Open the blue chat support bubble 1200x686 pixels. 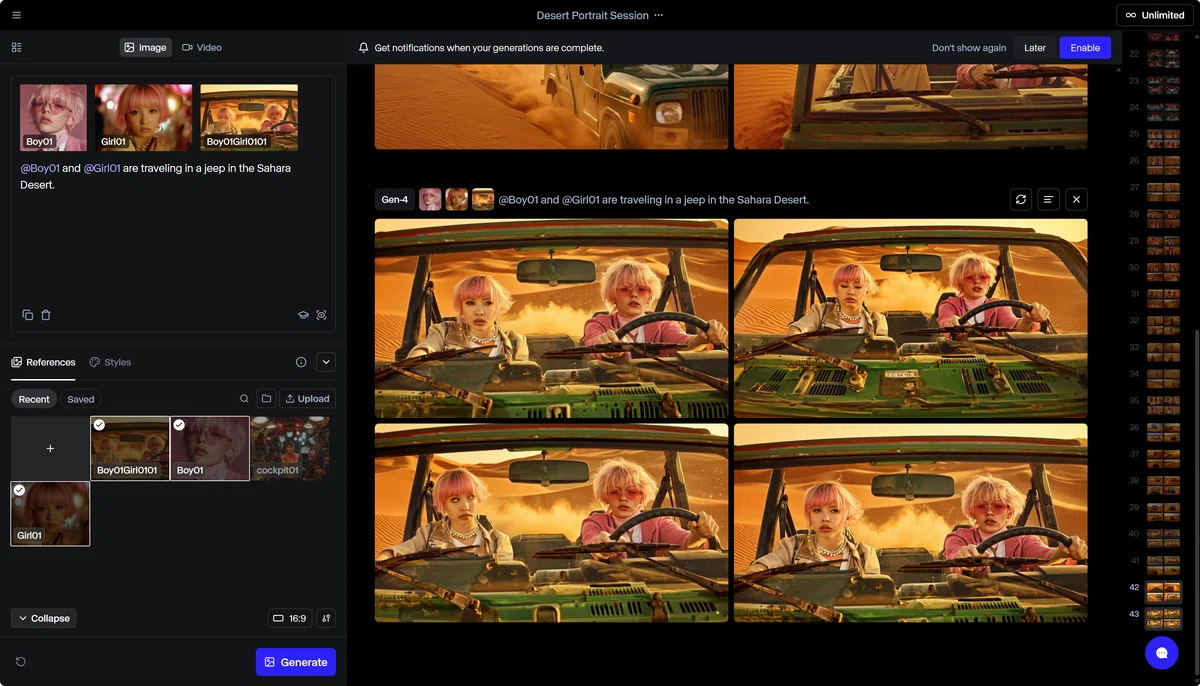point(1162,652)
